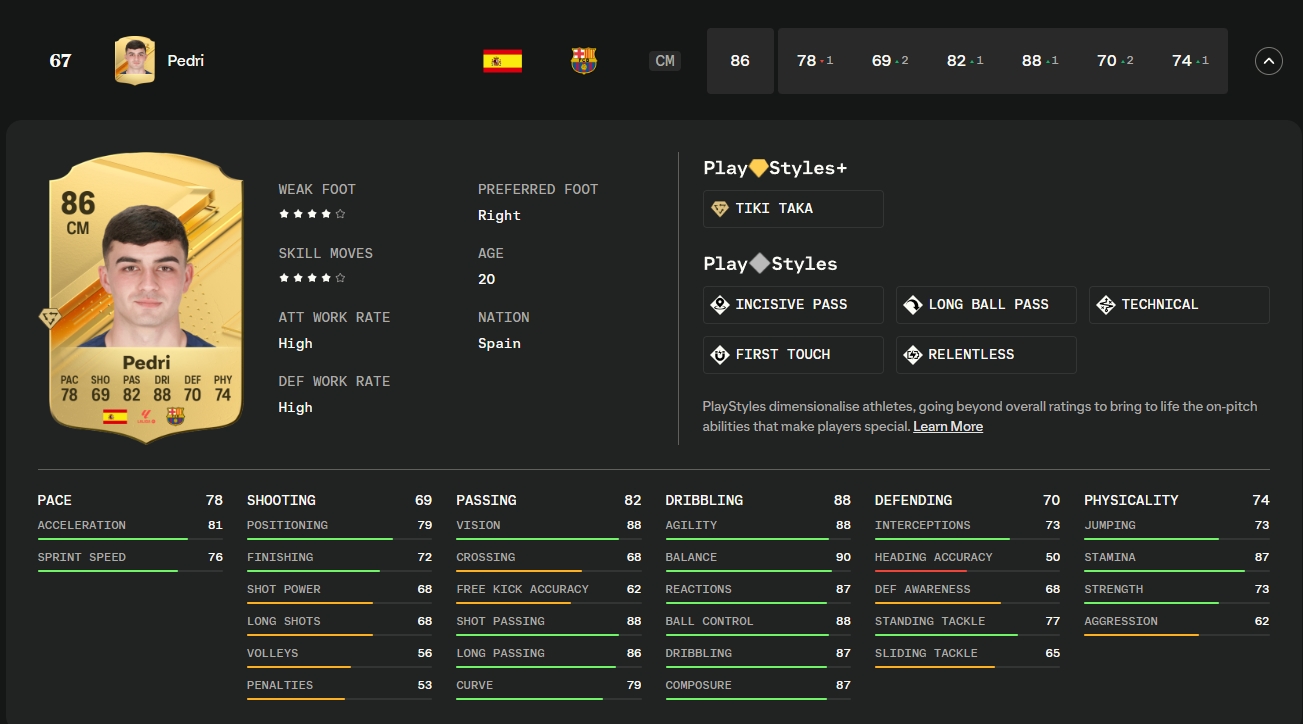This screenshot has height=724, width=1303.
Task: Click the Spain flag on the player card
Action: (115, 416)
